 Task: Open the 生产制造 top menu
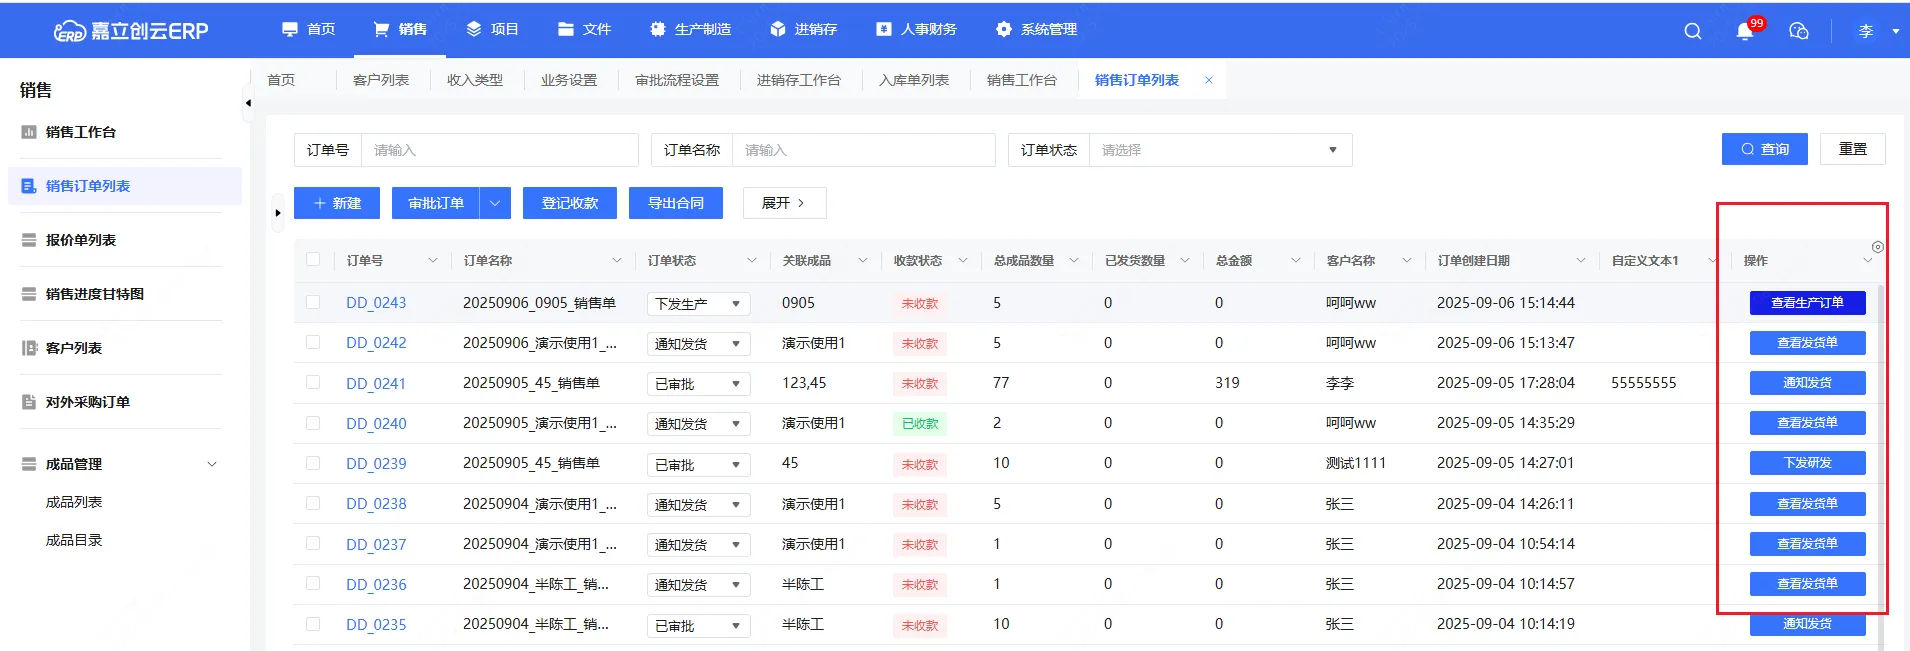pyautogui.click(x=691, y=30)
